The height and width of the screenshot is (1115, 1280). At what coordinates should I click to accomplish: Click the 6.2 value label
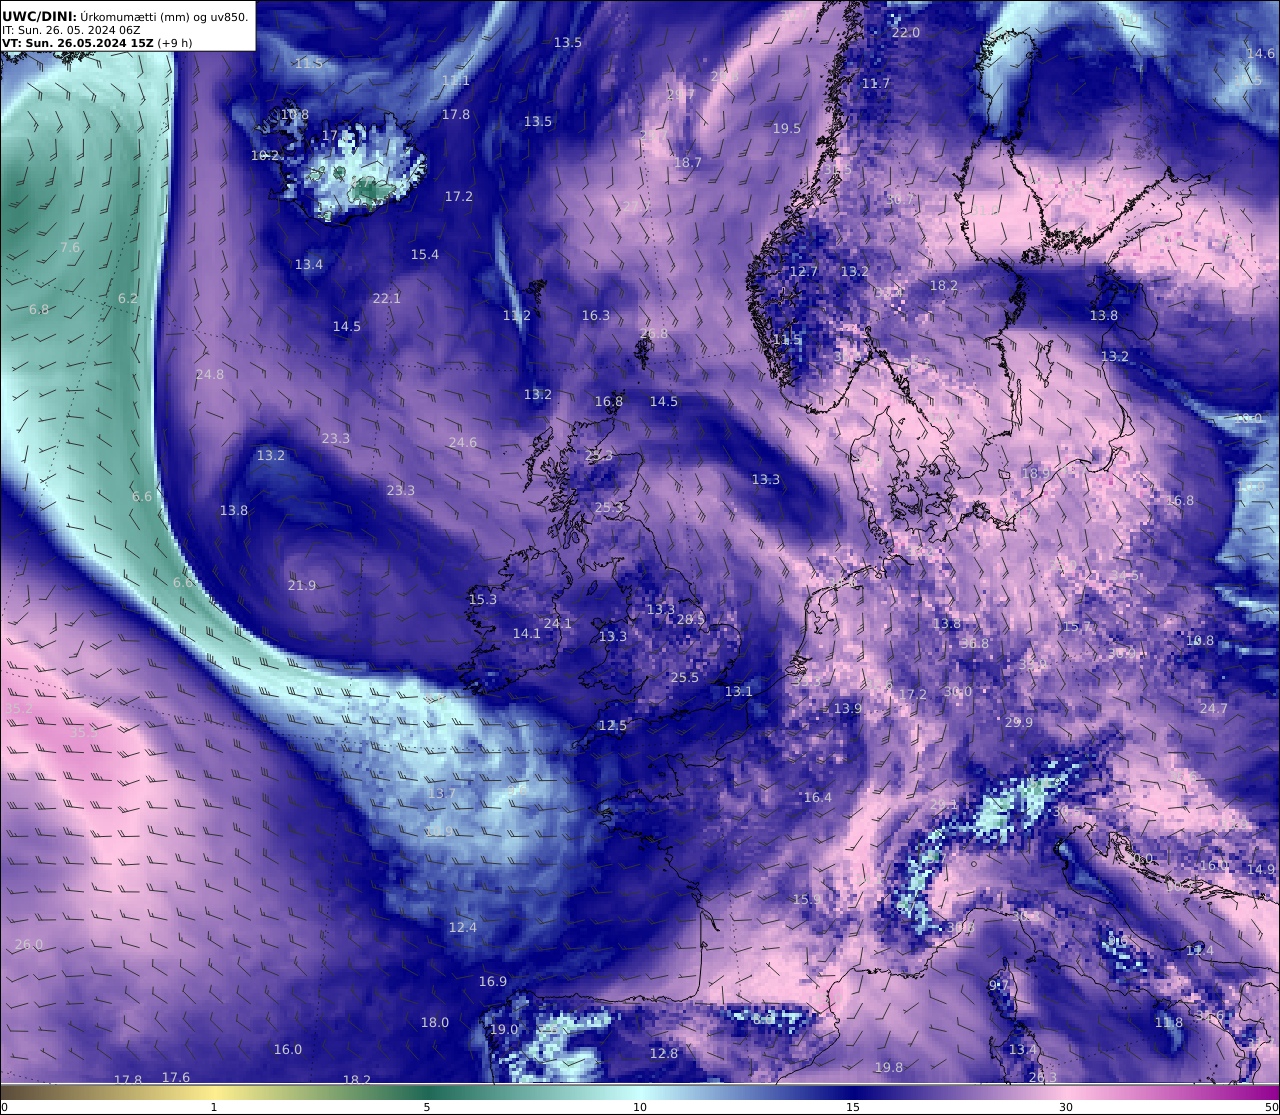[x=128, y=299]
